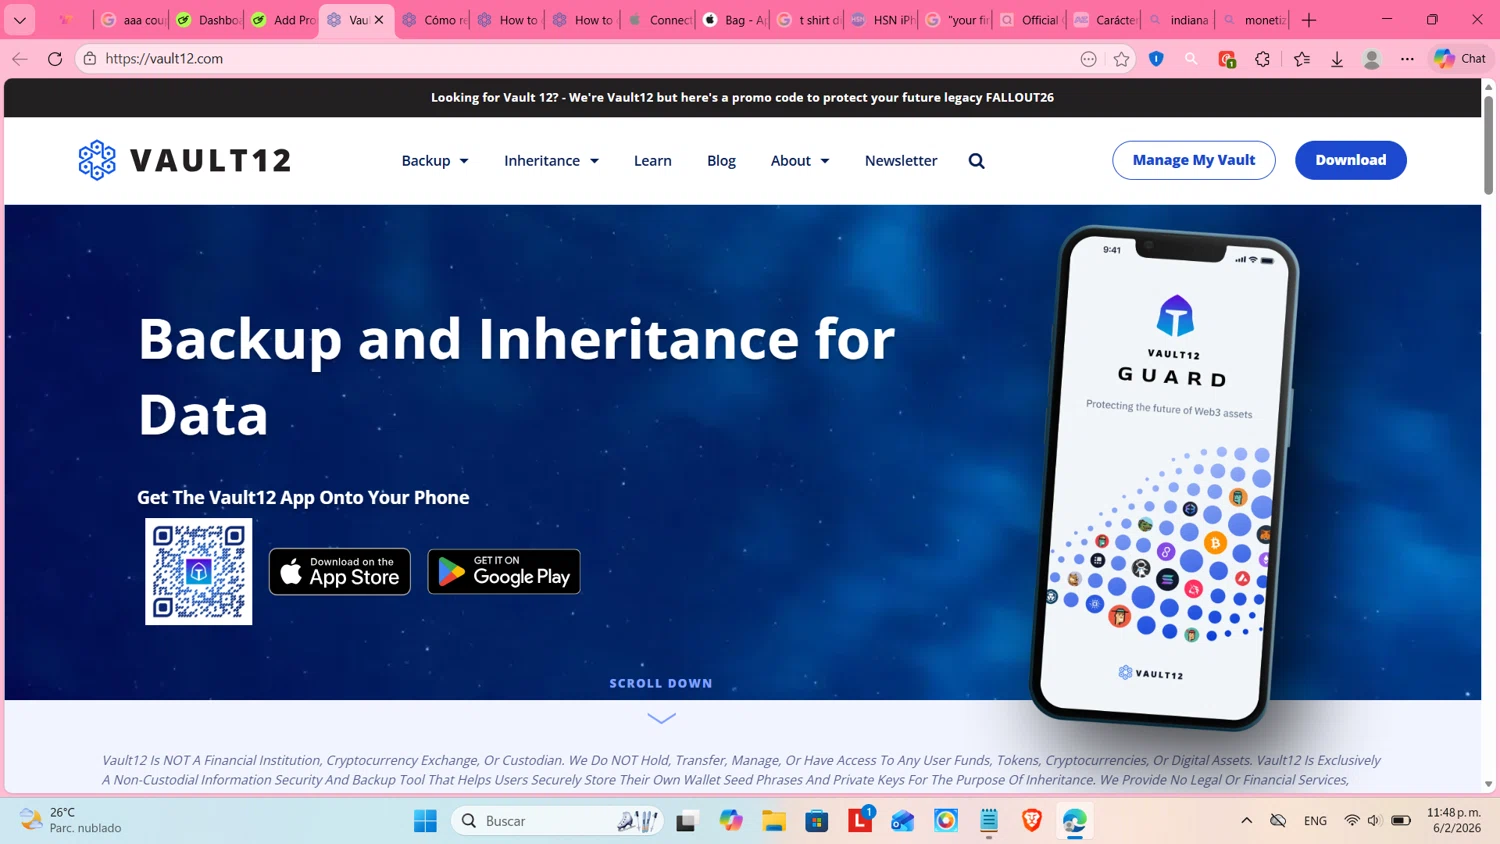Open the blue shield extension icon

tap(1156, 59)
